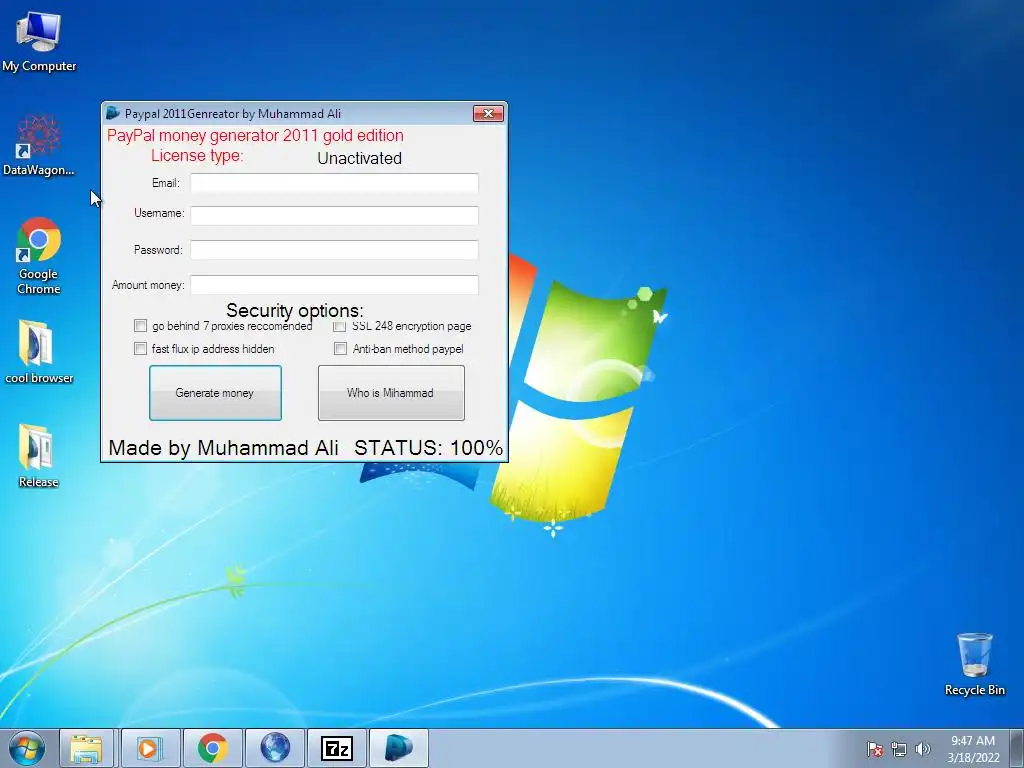Select the Password text box
The width and height of the screenshot is (1024, 768).
pyautogui.click(x=334, y=249)
